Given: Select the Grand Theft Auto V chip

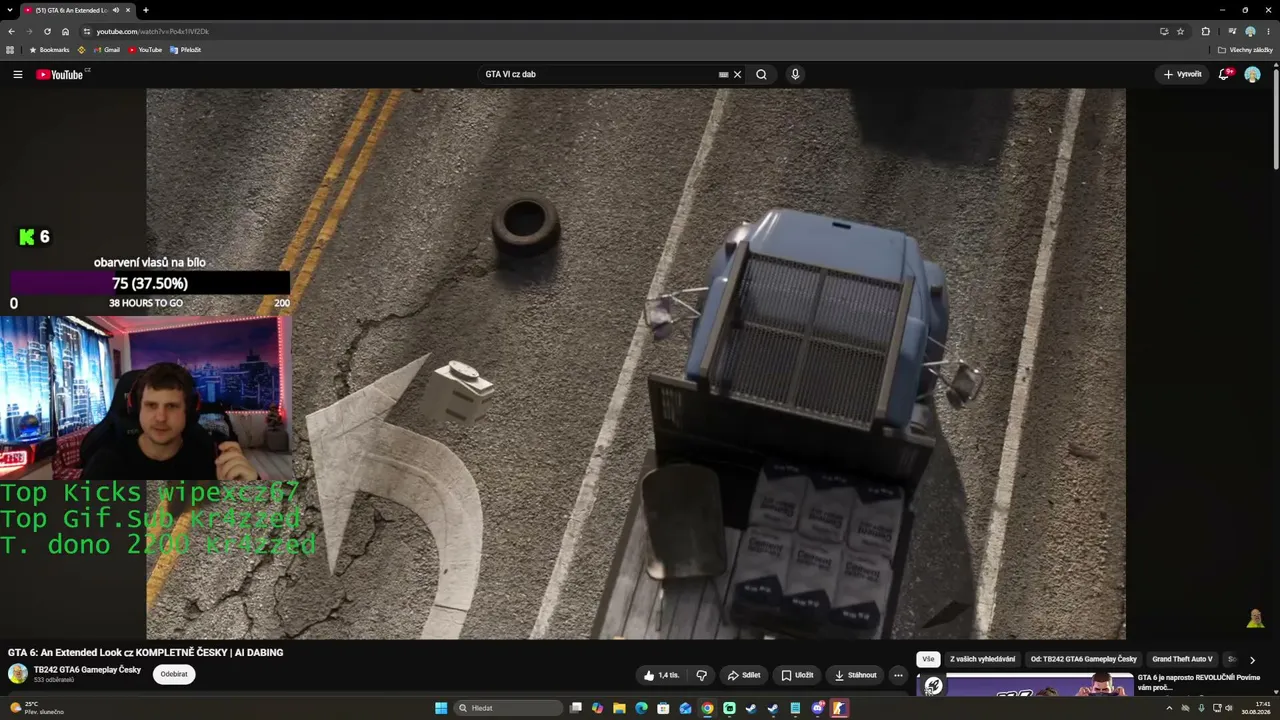Looking at the screenshot, I should coord(1182,659).
